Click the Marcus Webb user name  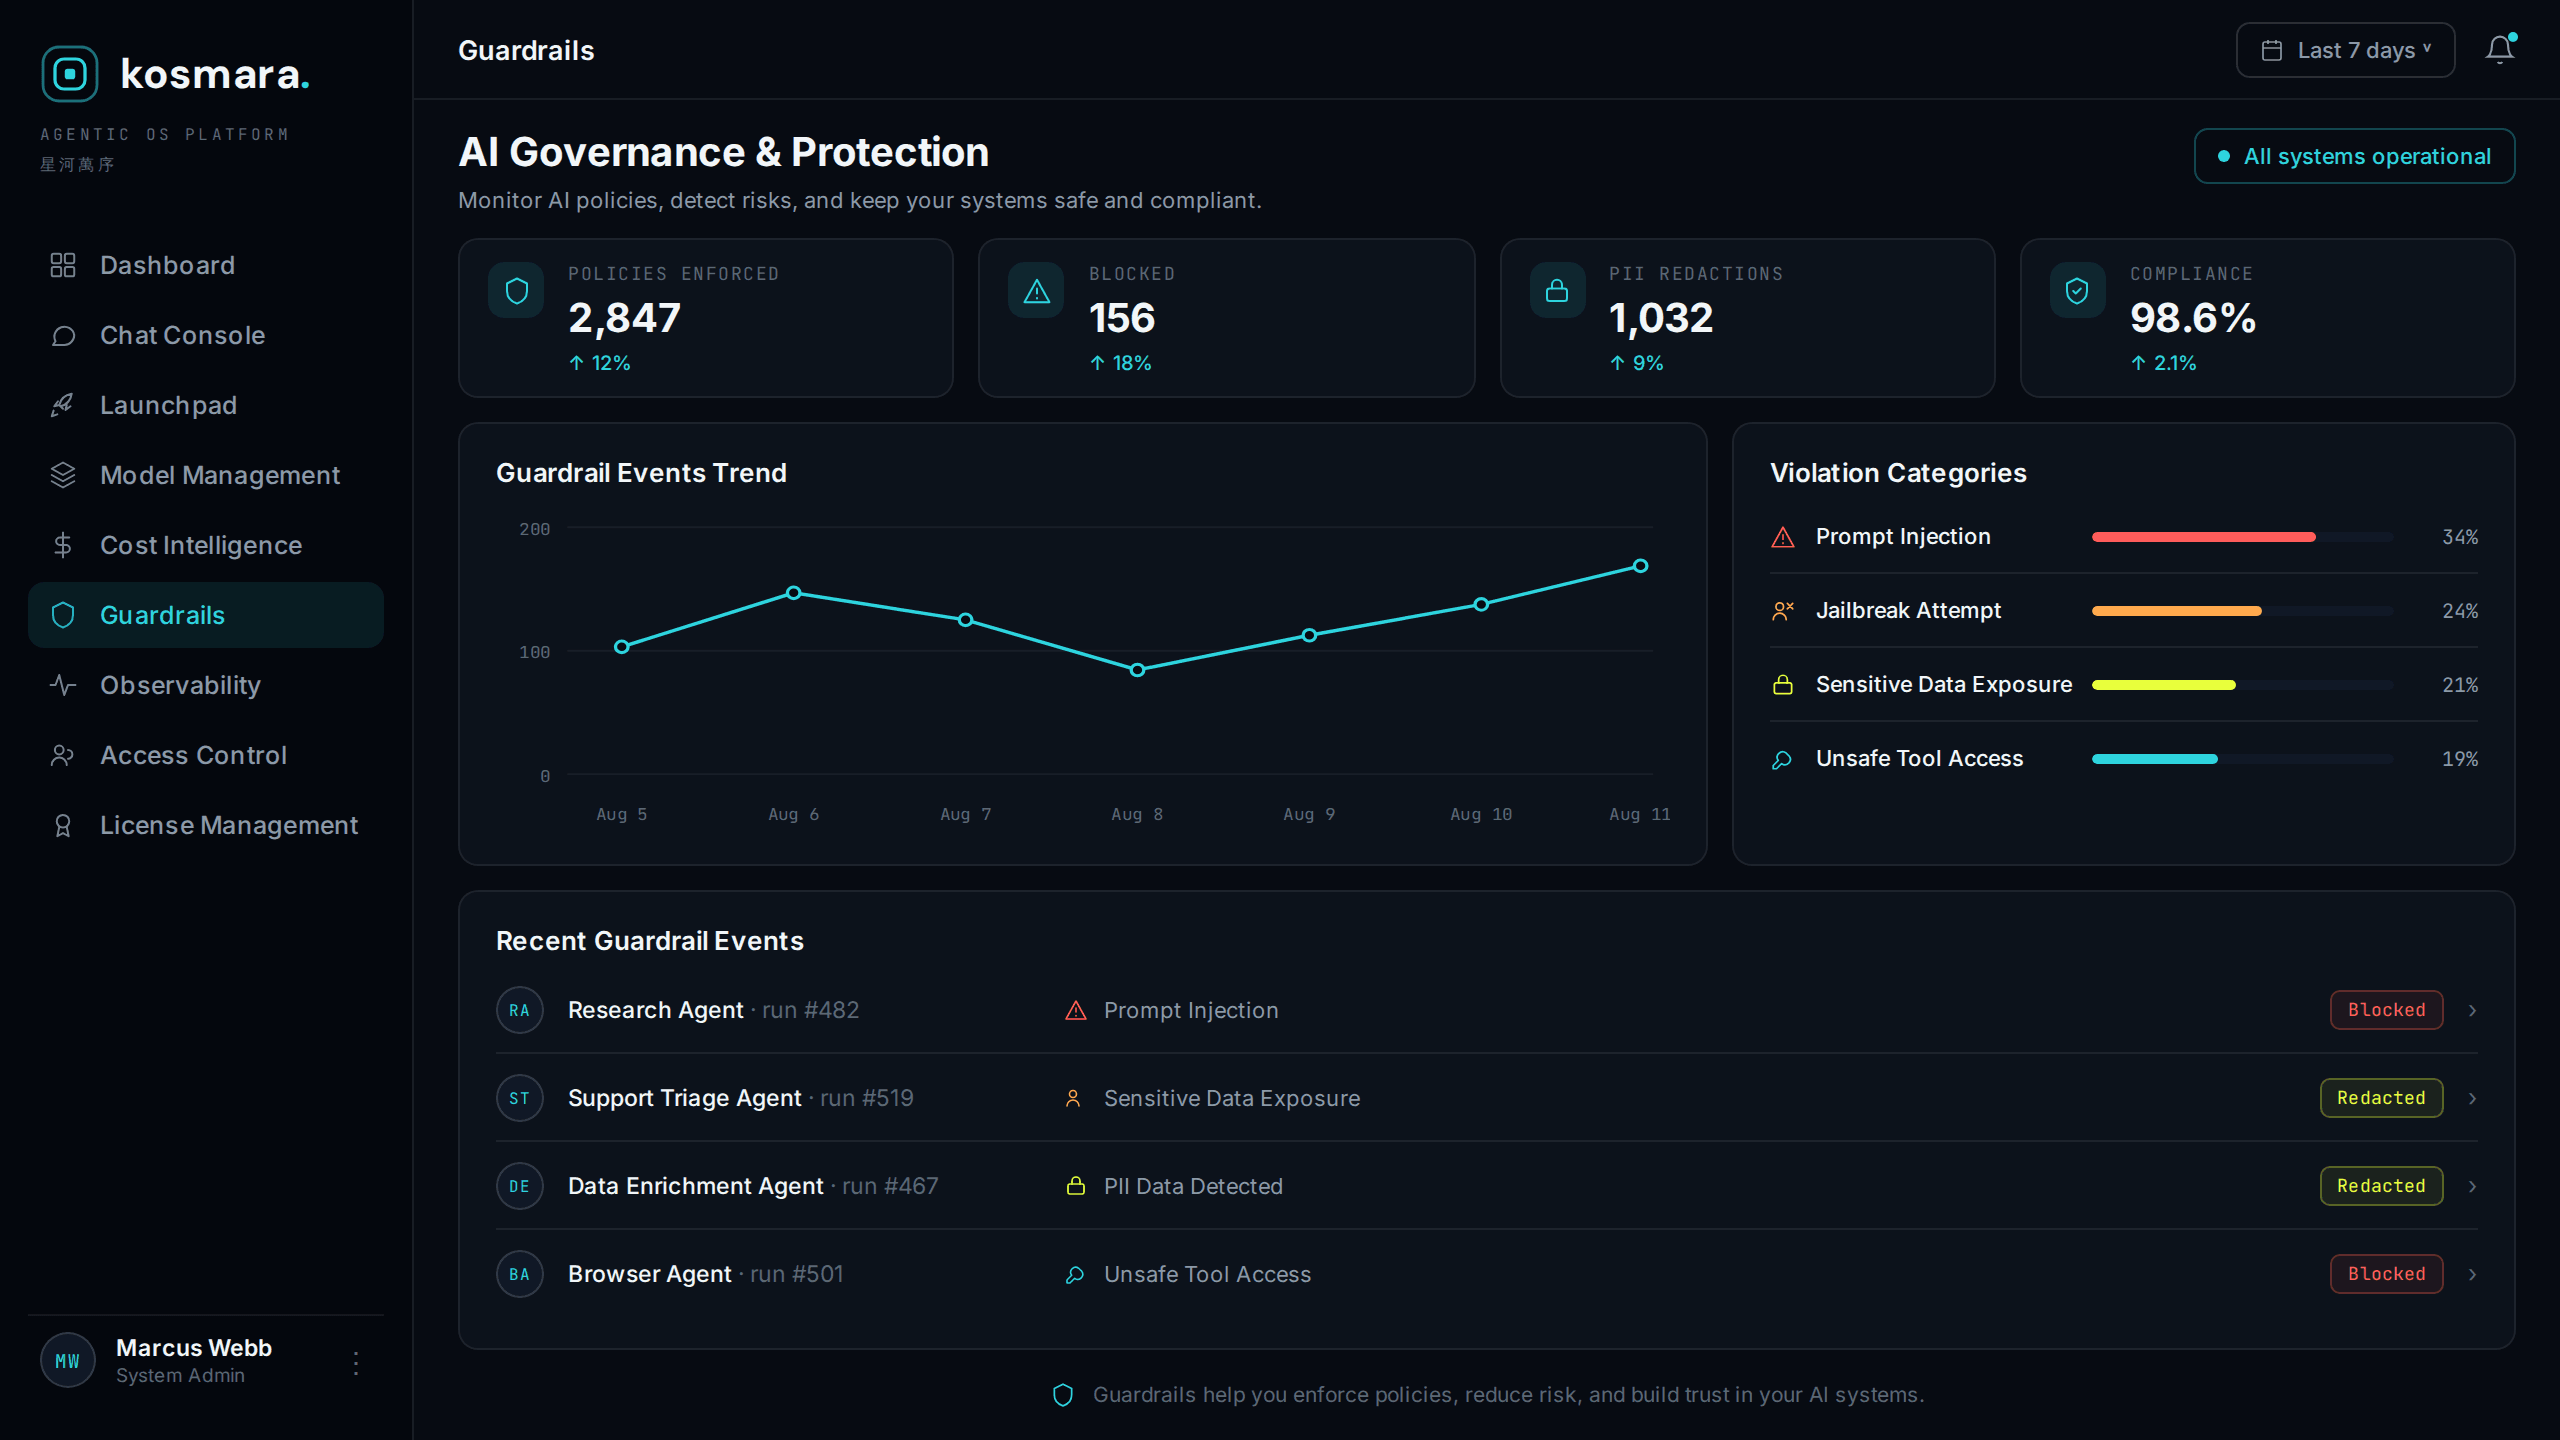tap(194, 1348)
